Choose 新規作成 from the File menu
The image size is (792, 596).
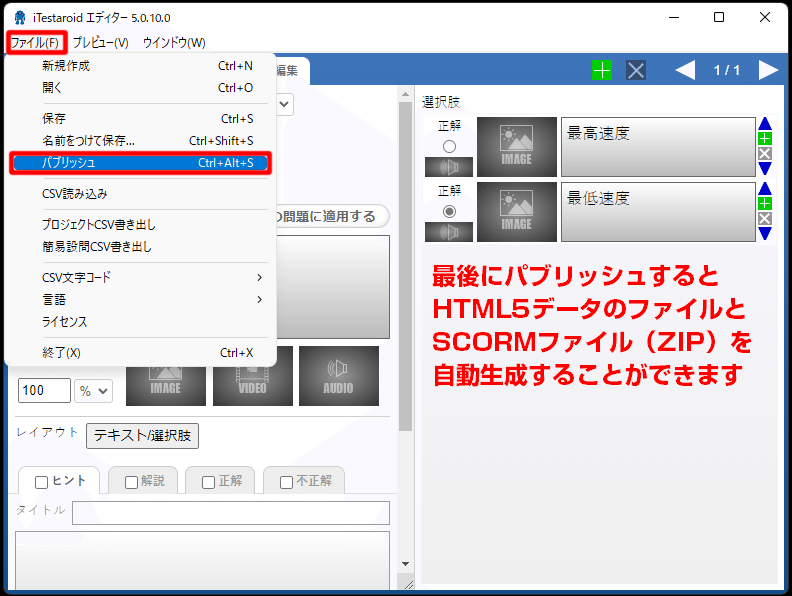click(x=147, y=66)
